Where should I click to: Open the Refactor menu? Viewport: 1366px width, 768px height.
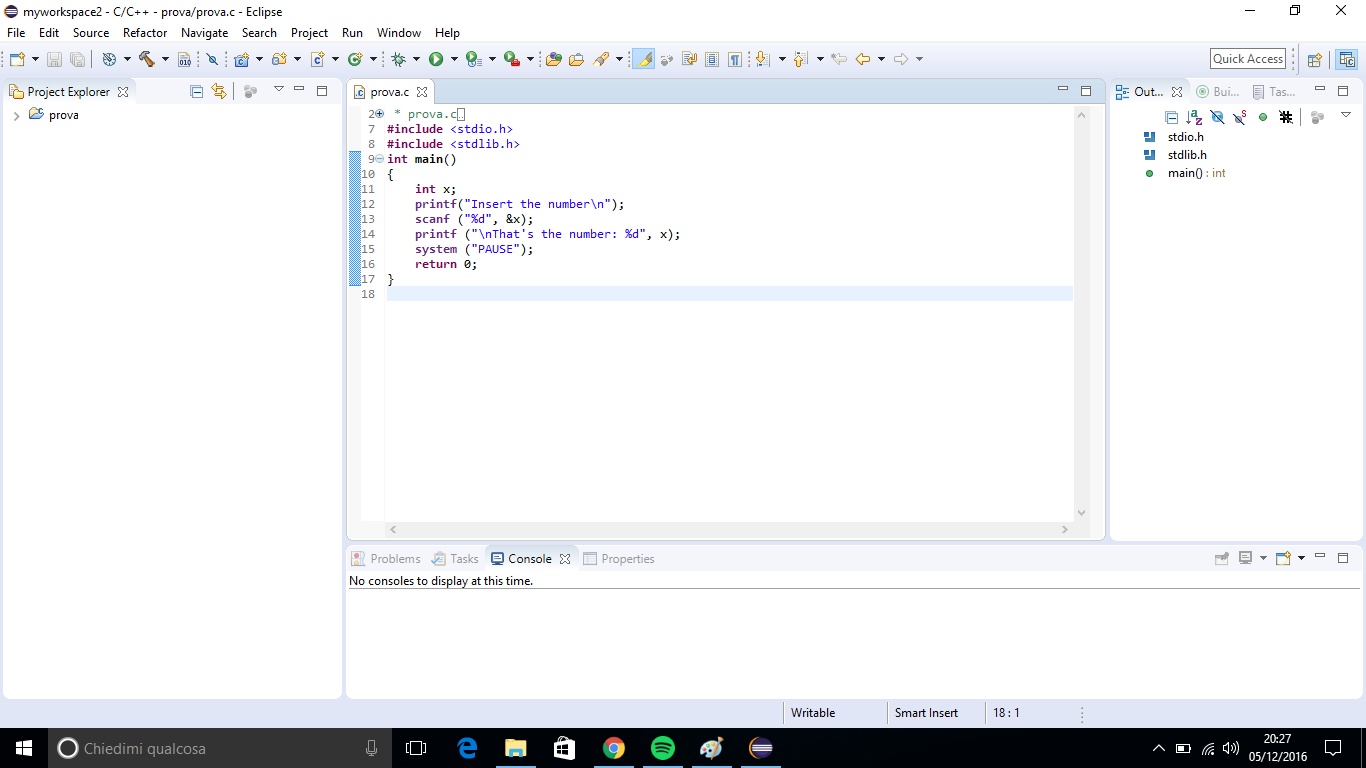[145, 33]
